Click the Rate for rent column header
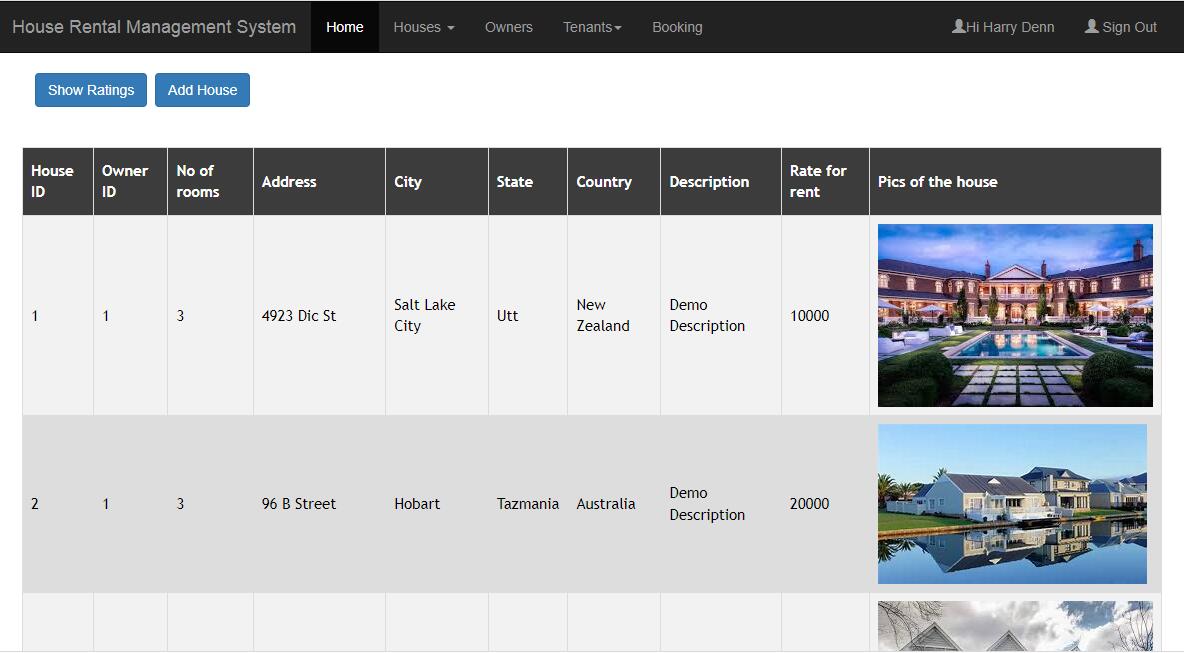The image size is (1184, 653). click(x=818, y=181)
